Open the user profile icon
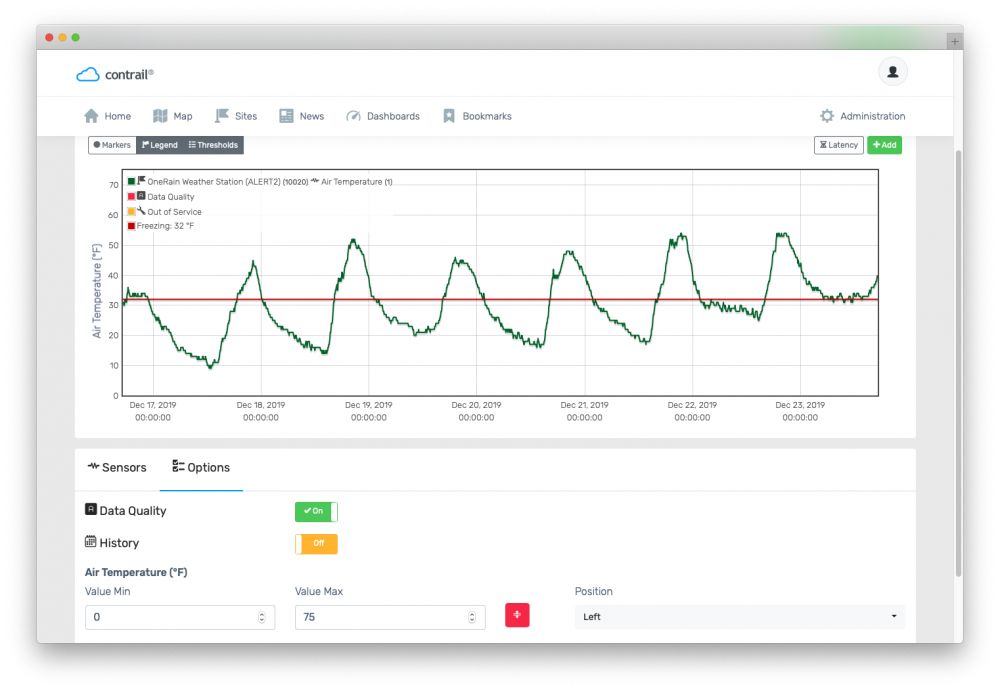The image size is (1000, 691). point(892,71)
